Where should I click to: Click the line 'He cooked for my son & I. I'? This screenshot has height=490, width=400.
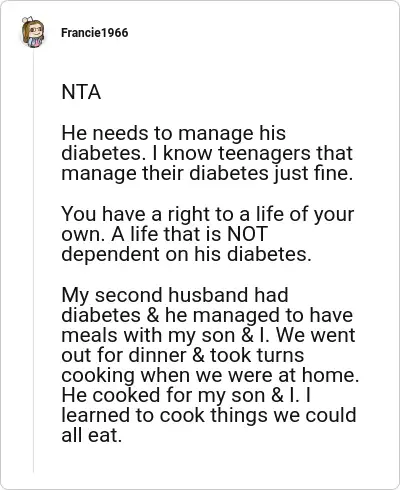[186, 396]
